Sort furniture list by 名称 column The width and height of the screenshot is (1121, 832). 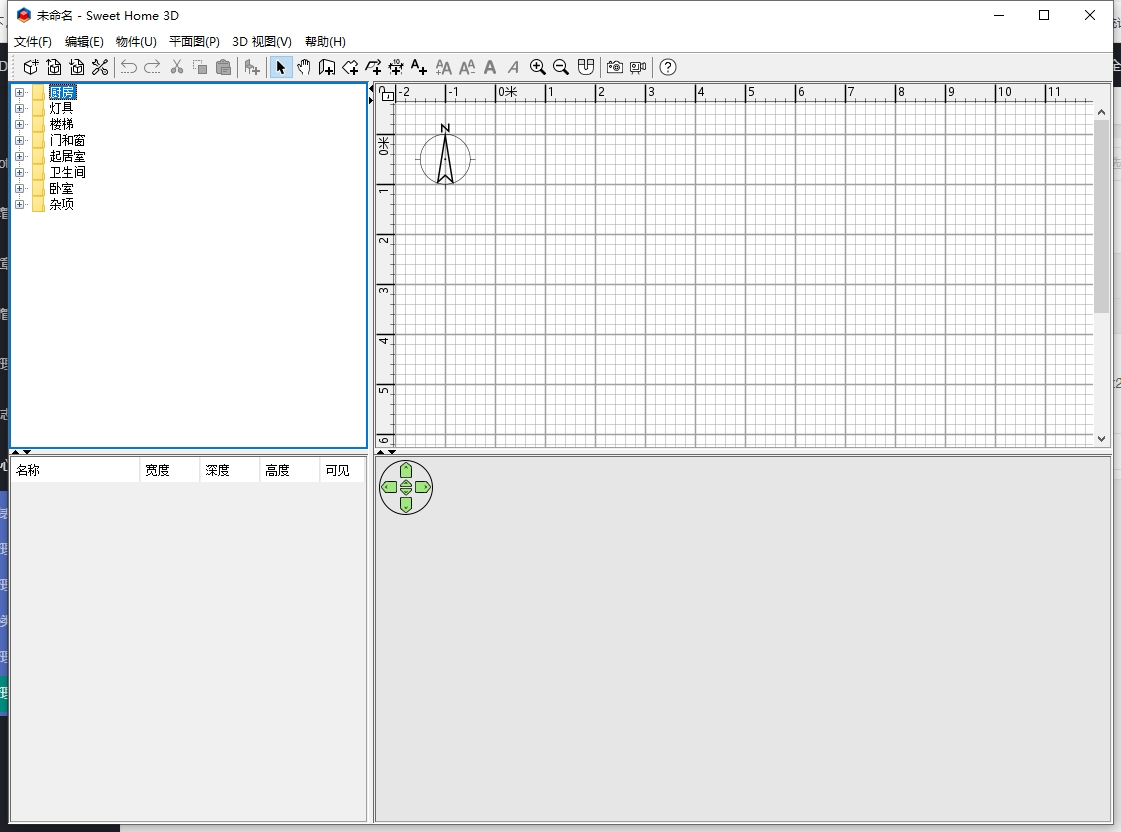[x=75, y=470]
